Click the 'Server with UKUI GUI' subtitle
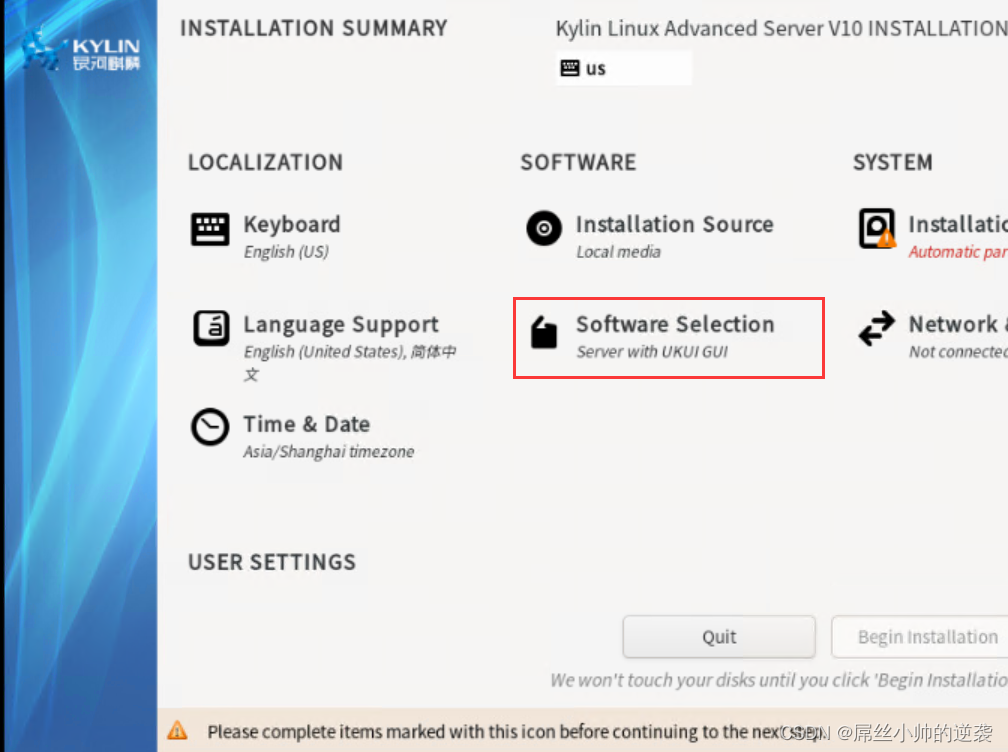Screen dimensions: 1008x752 (x=652, y=352)
